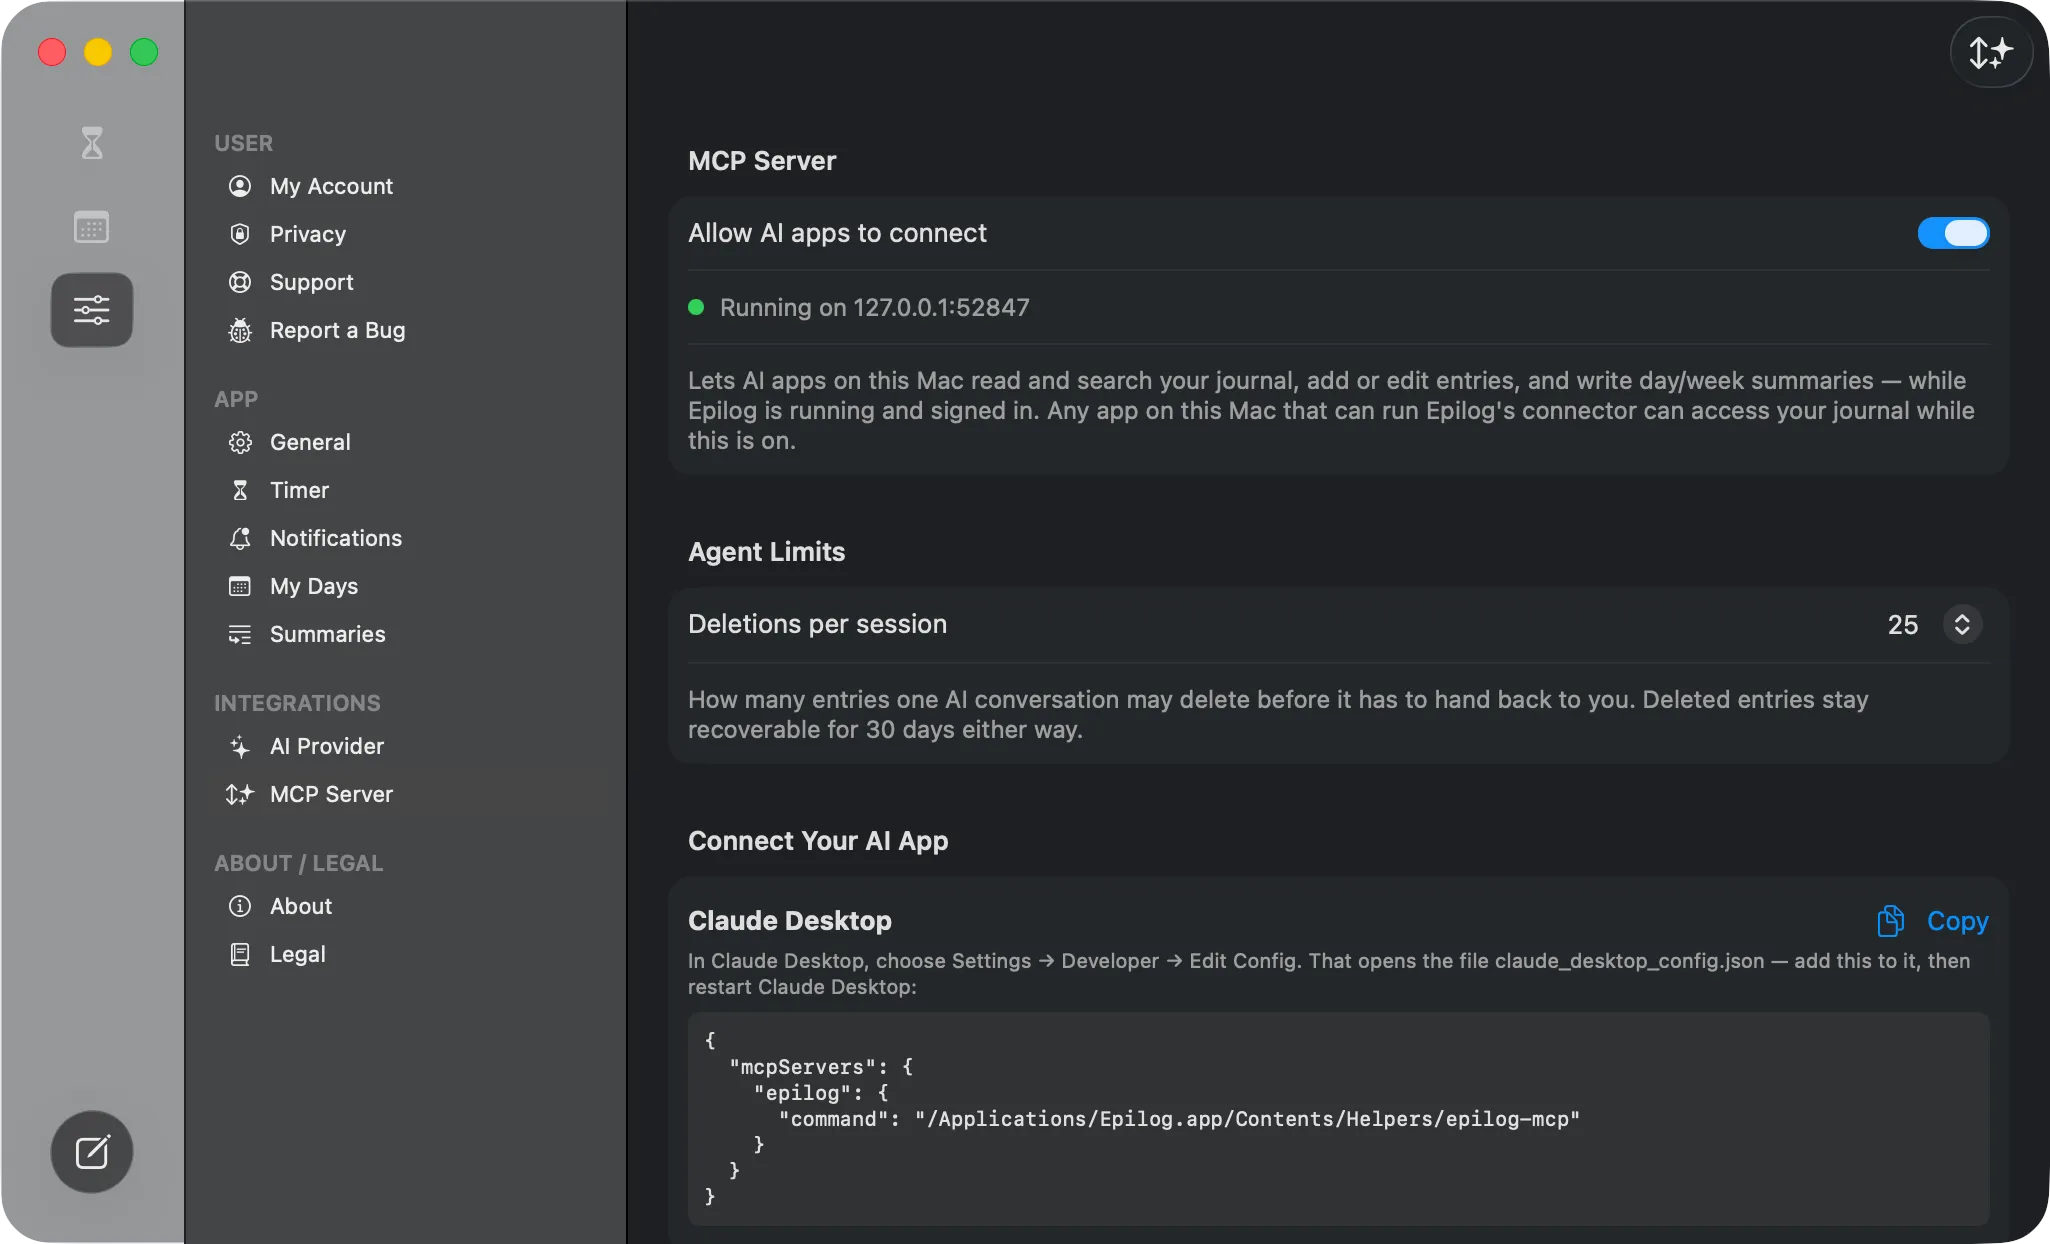Click the green running status dot
The image size is (2050, 1244).
[697, 307]
